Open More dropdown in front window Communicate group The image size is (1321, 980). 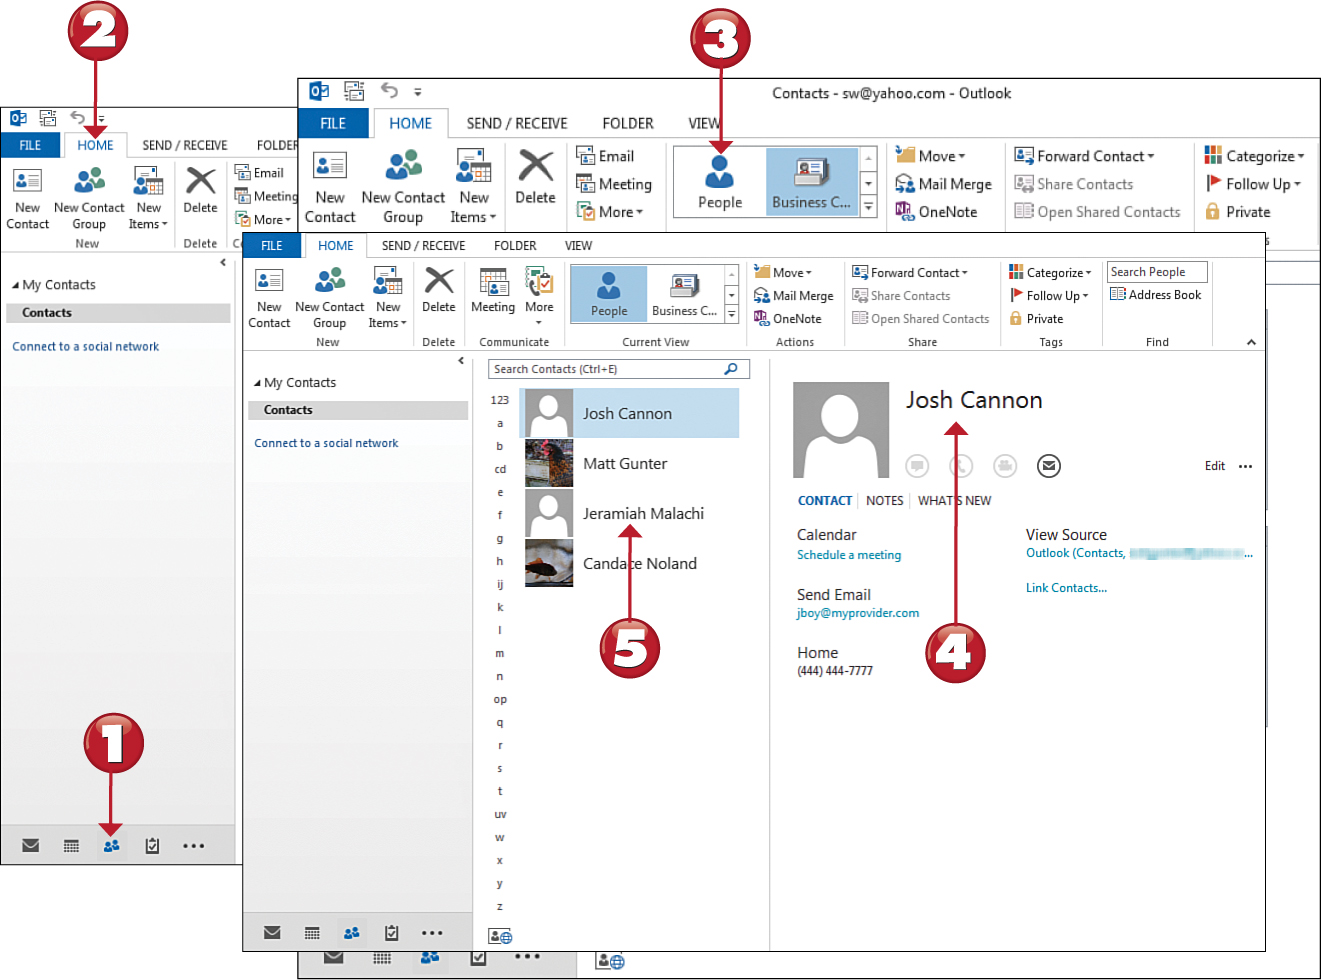click(x=539, y=294)
